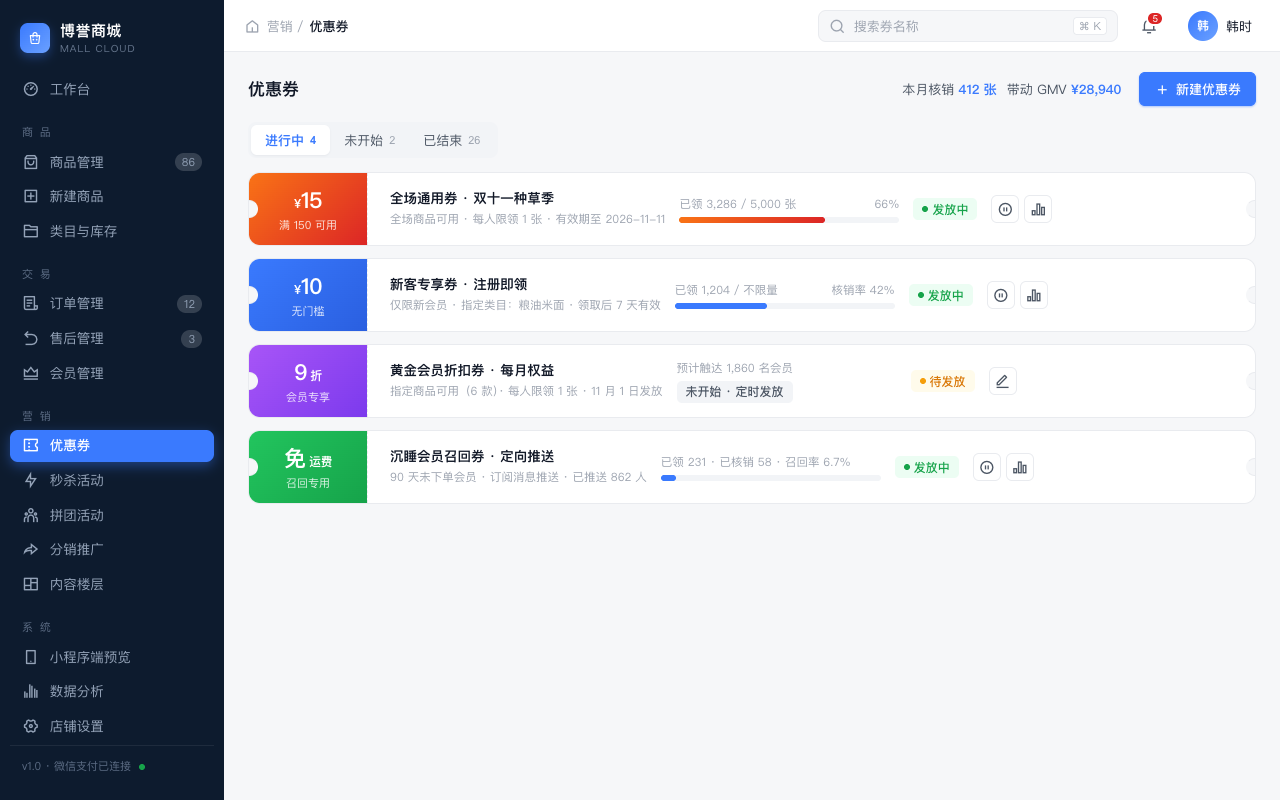Image resolution: width=1280 pixels, height=800 pixels.
Task: View statistics for 新客专享券
Action: pos(1034,295)
